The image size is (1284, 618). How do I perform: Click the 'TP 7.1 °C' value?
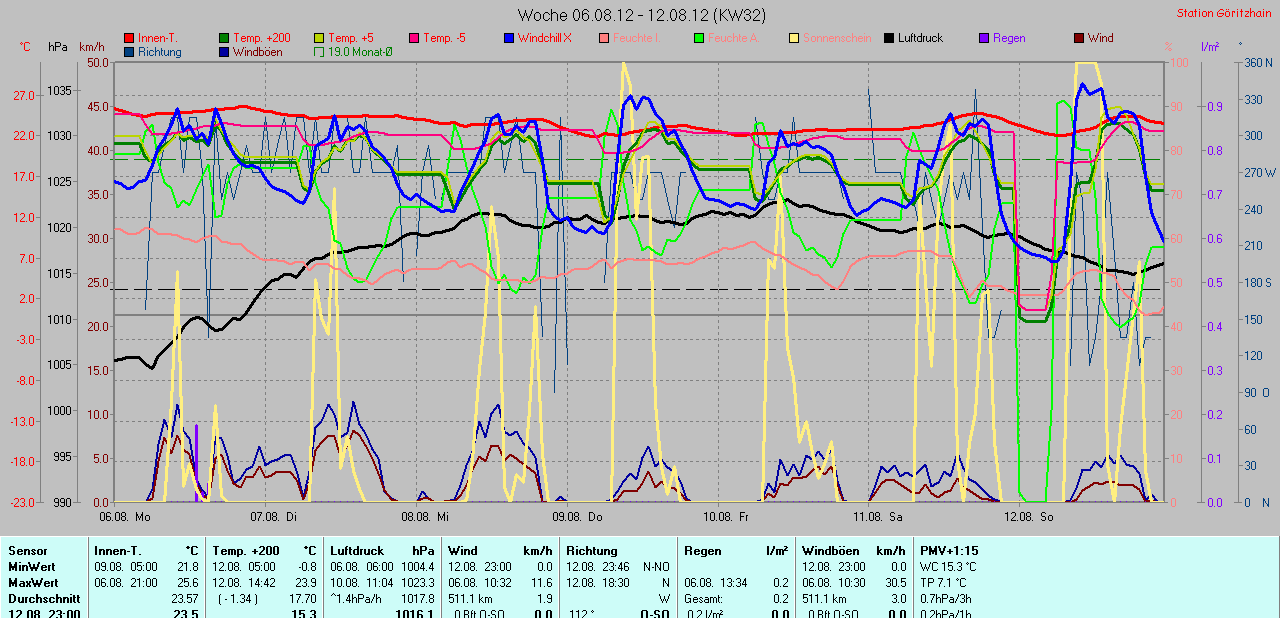pos(945,582)
